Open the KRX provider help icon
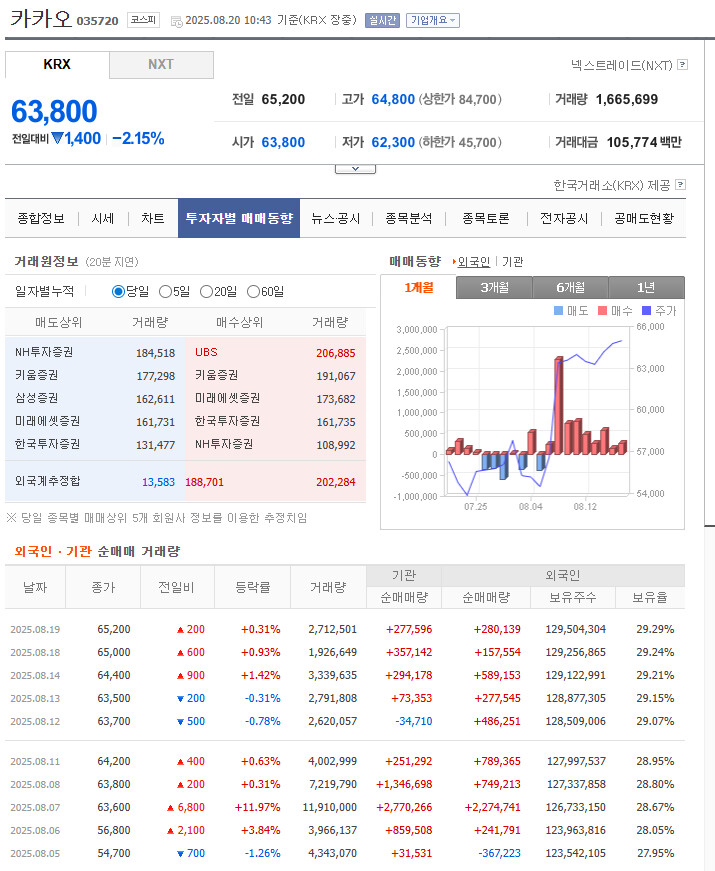This screenshot has width=715, height=871. point(680,185)
